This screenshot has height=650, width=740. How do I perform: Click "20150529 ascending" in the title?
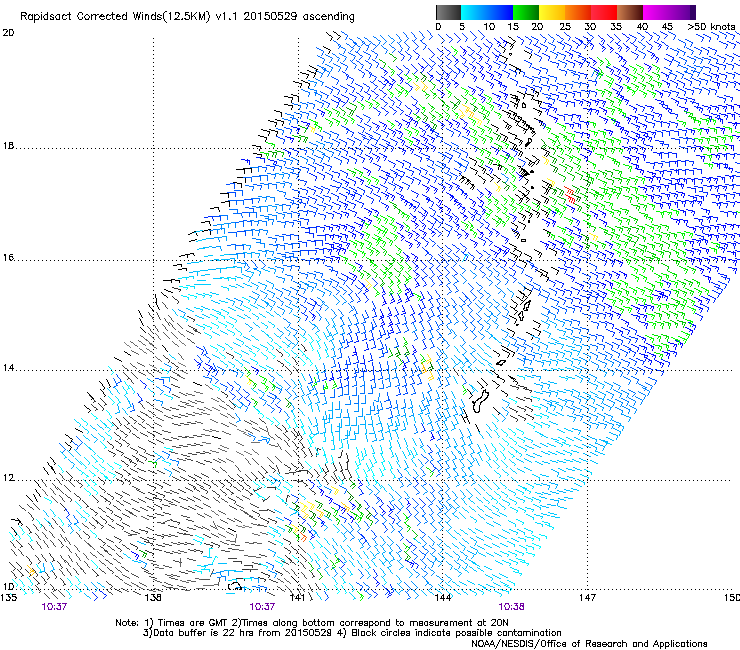tap(299, 17)
